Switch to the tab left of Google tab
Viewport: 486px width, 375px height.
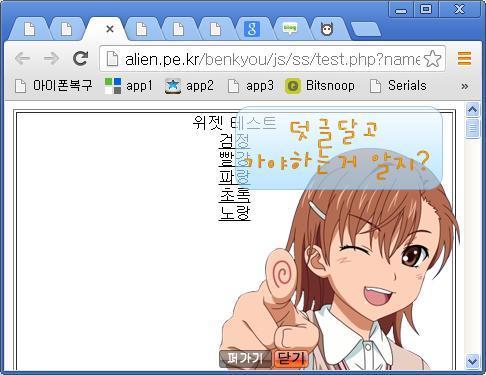216,29
